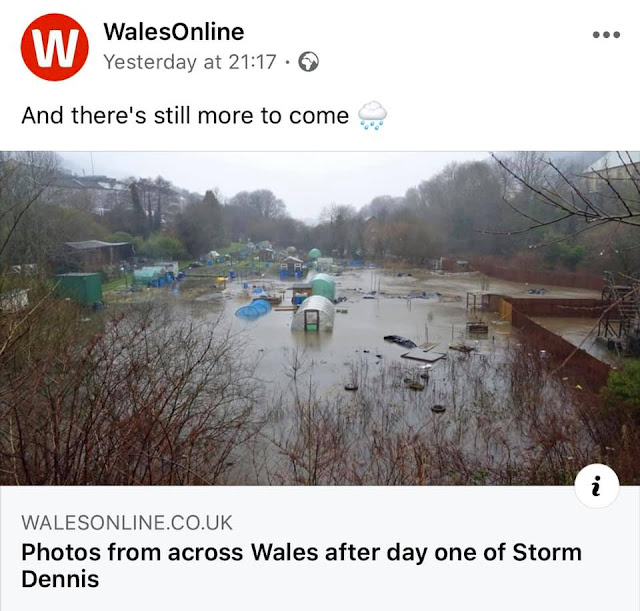
Task: Click the blue netting tunnels in the photo
Action: pyautogui.click(x=253, y=309)
